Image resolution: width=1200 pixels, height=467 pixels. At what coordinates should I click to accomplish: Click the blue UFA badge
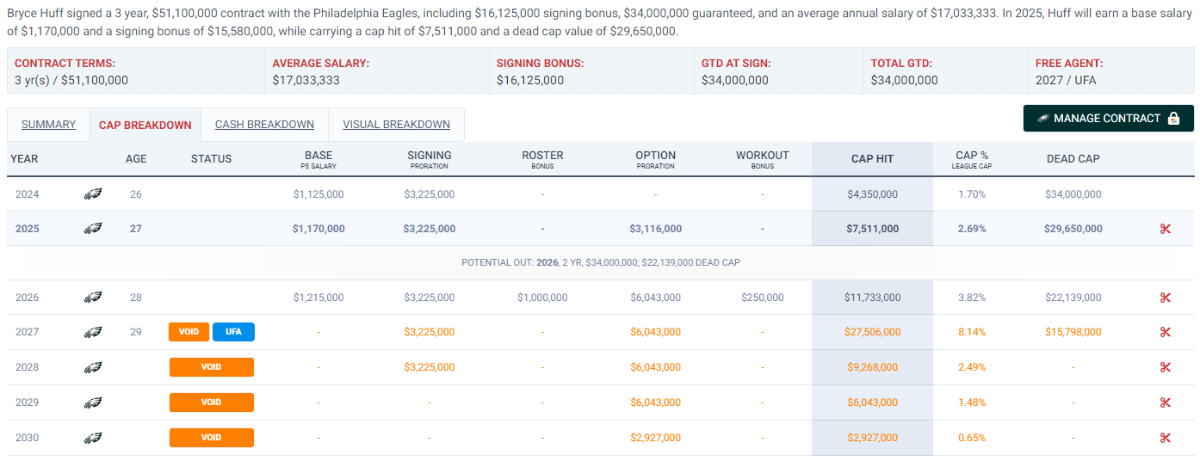(233, 332)
